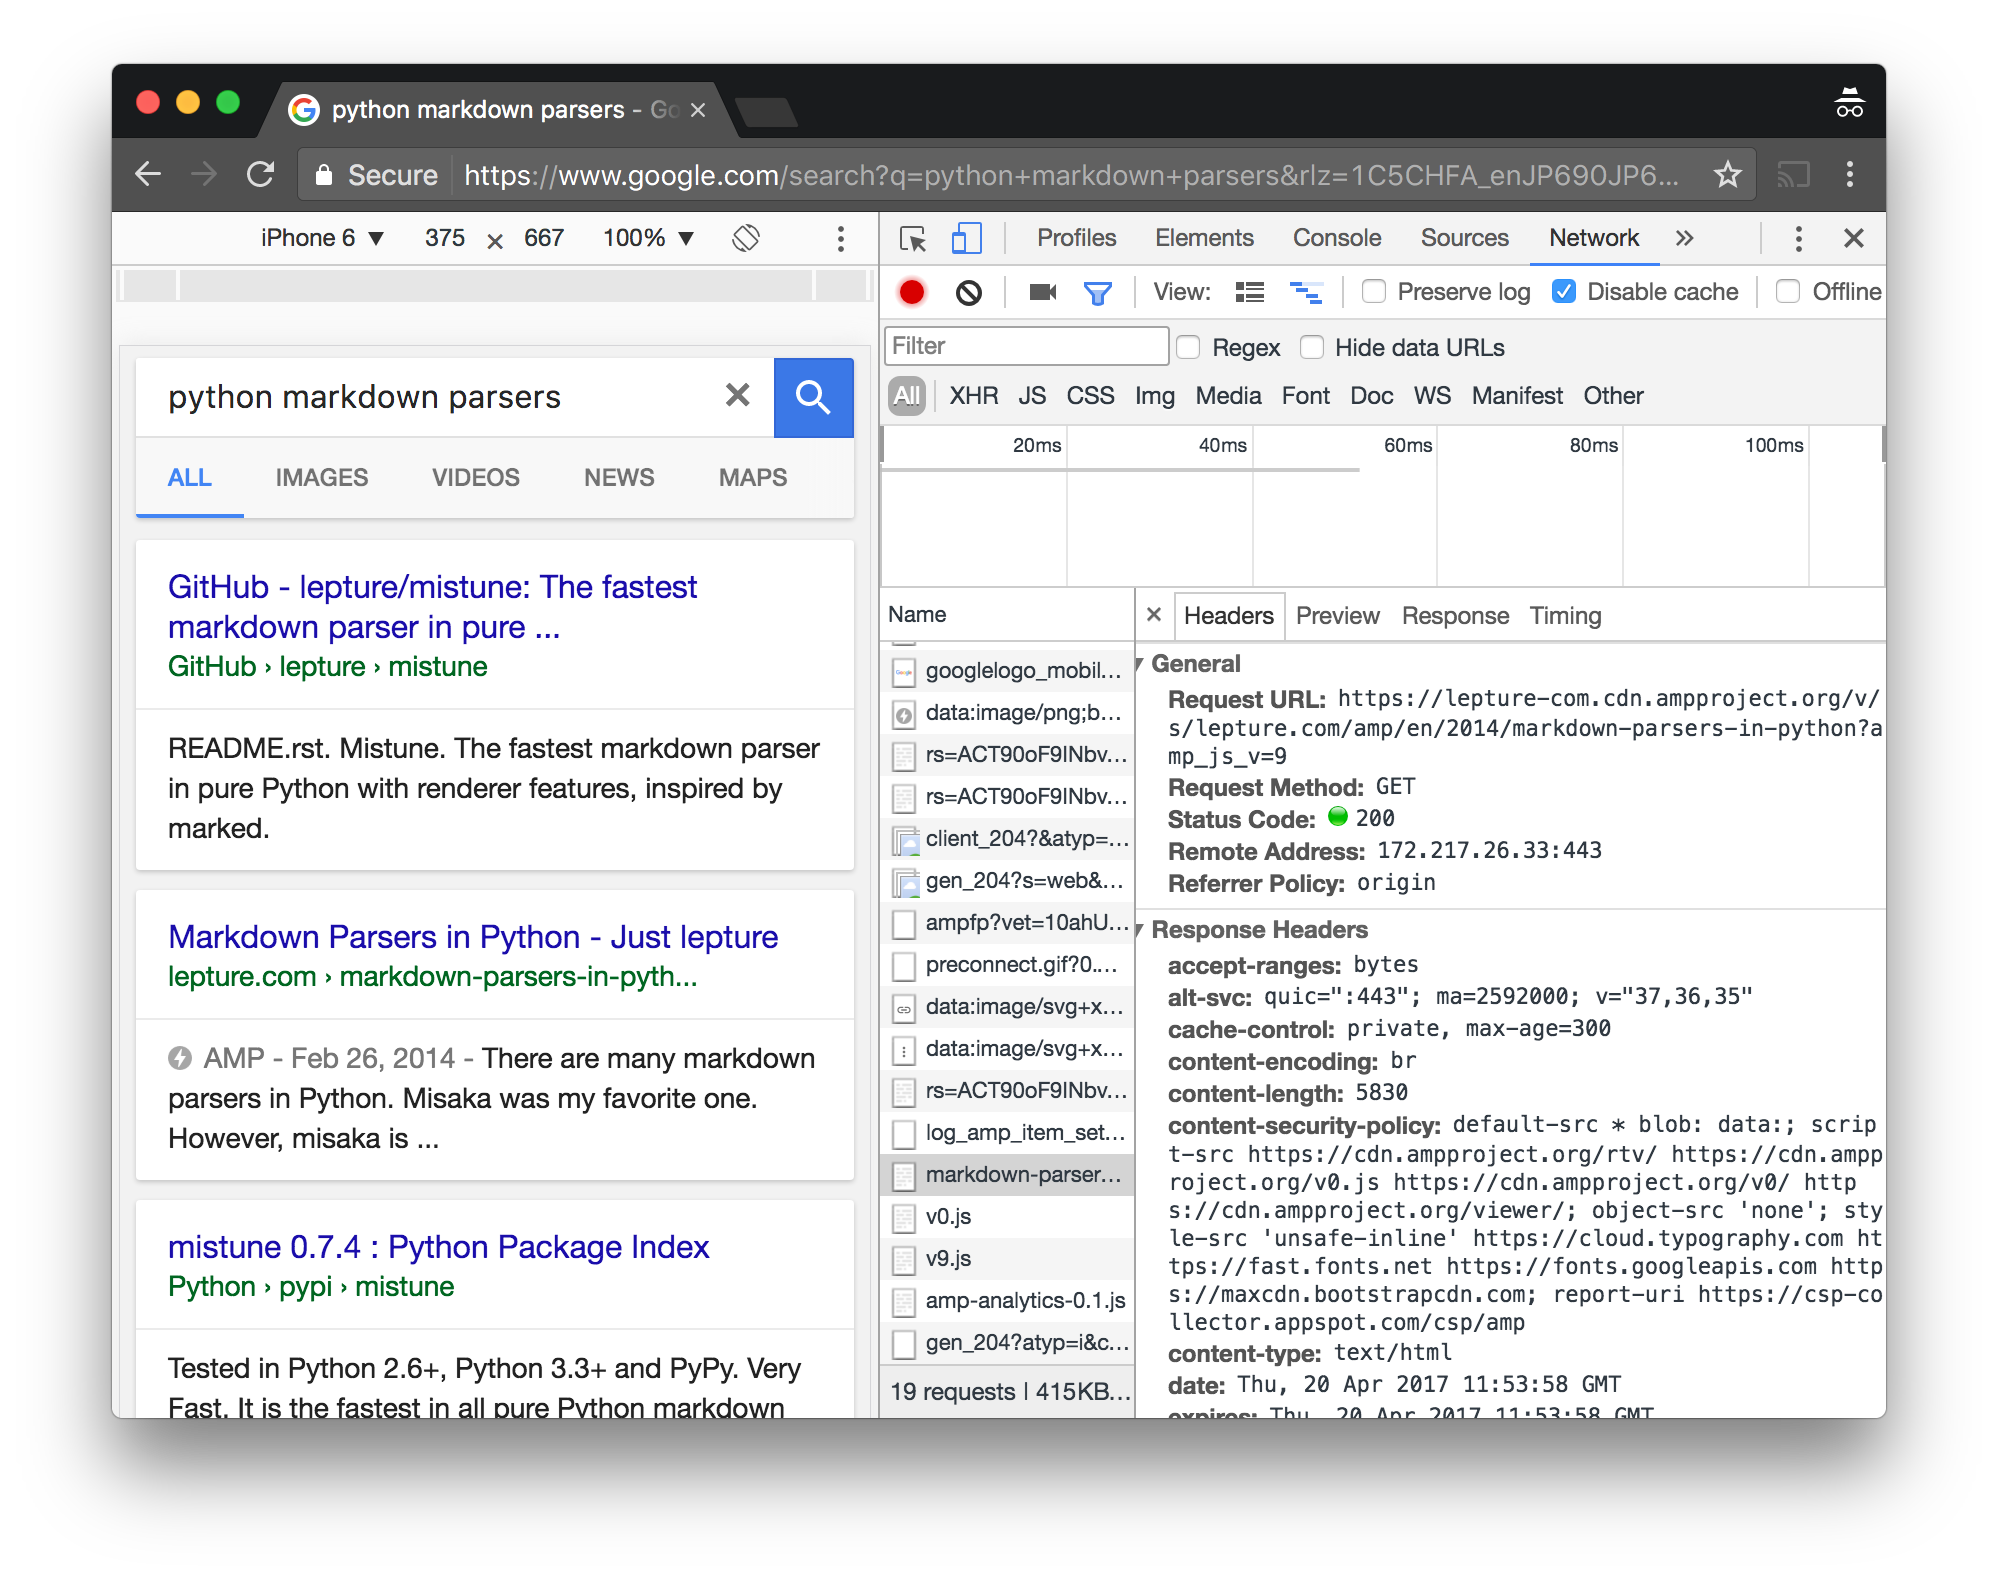Open the Elements panel tab

[1204, 238]
